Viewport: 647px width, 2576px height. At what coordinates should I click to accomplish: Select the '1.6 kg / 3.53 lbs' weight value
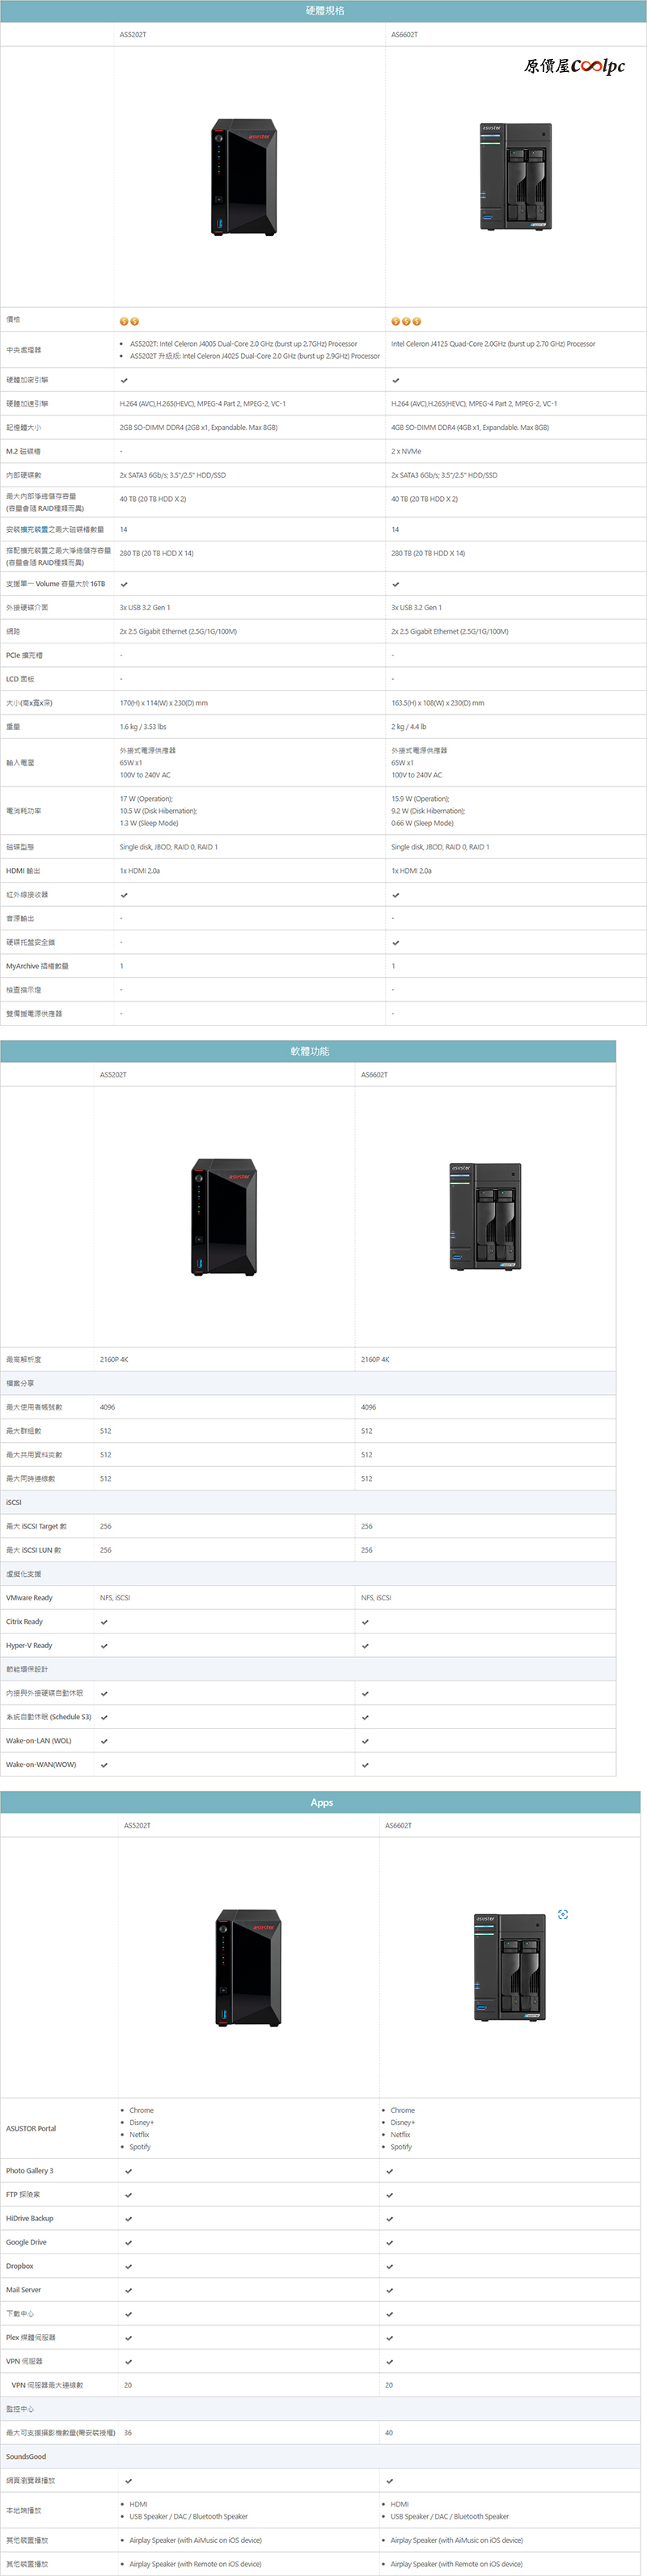click(143, 727)
